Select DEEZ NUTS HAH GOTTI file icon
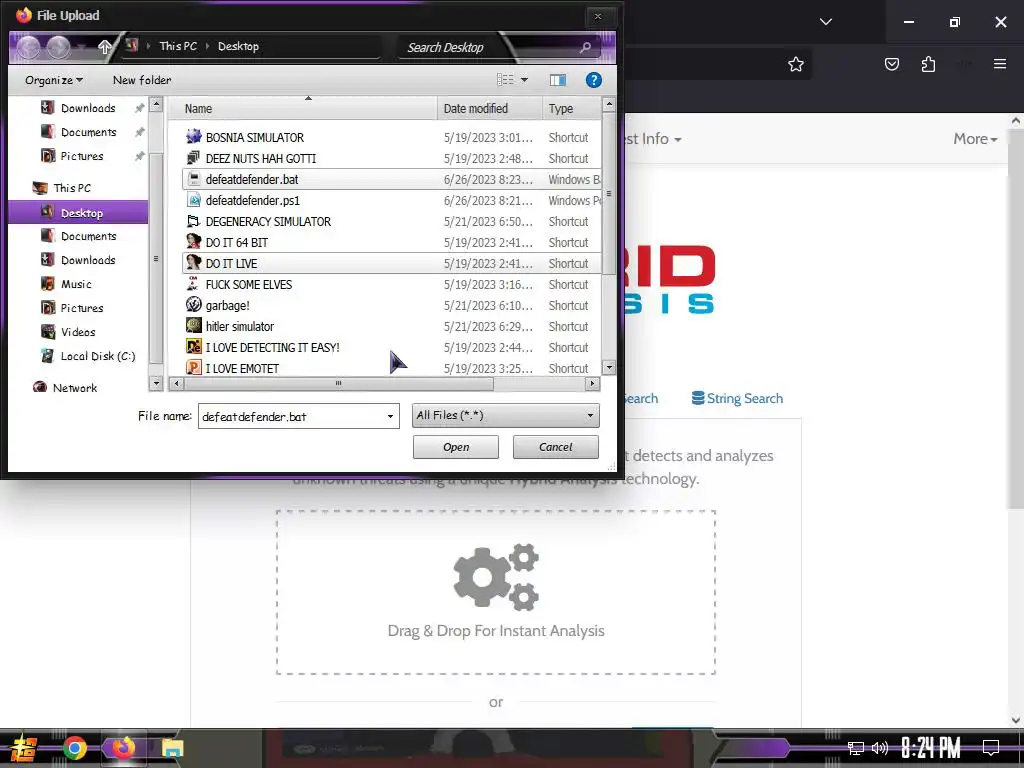Image resolution: width=1024 pixels, height=768 pixels. click(193, 158)
